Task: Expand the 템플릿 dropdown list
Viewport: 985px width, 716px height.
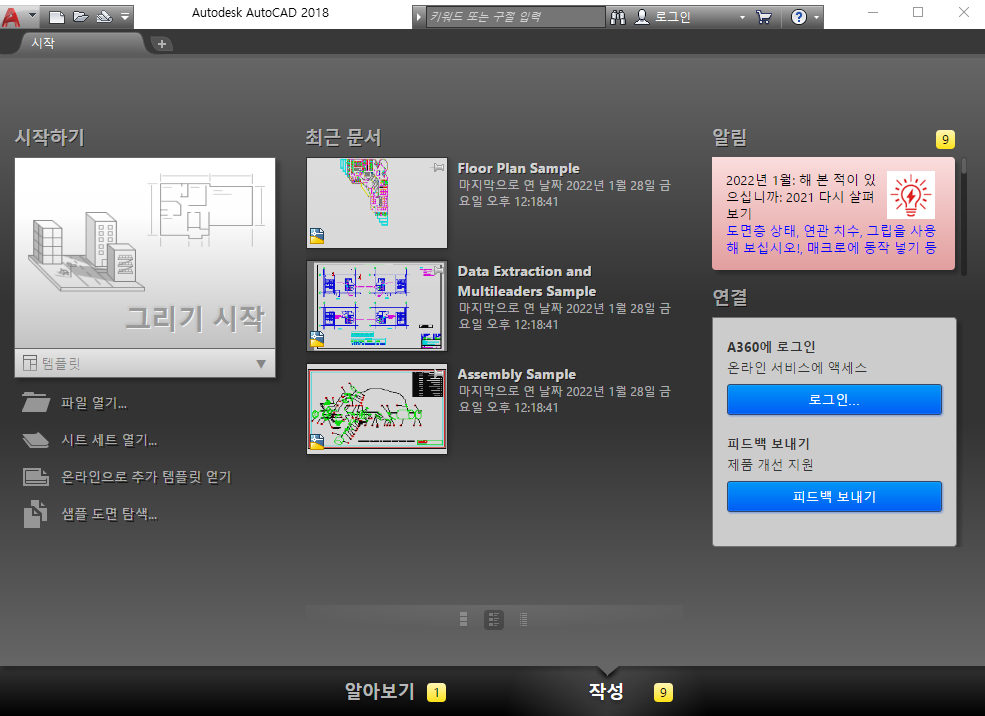Action: click(x=145, y=363)
